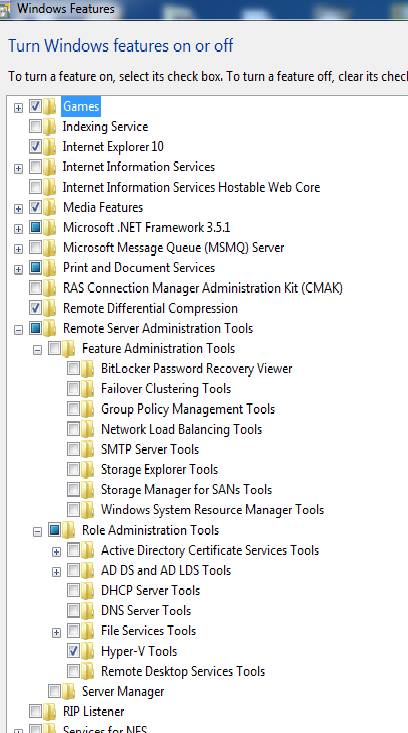408x733 pixels.
Task: Enable BitLocker Password Recovery Viewer checkbox
Action: [73, 368]
